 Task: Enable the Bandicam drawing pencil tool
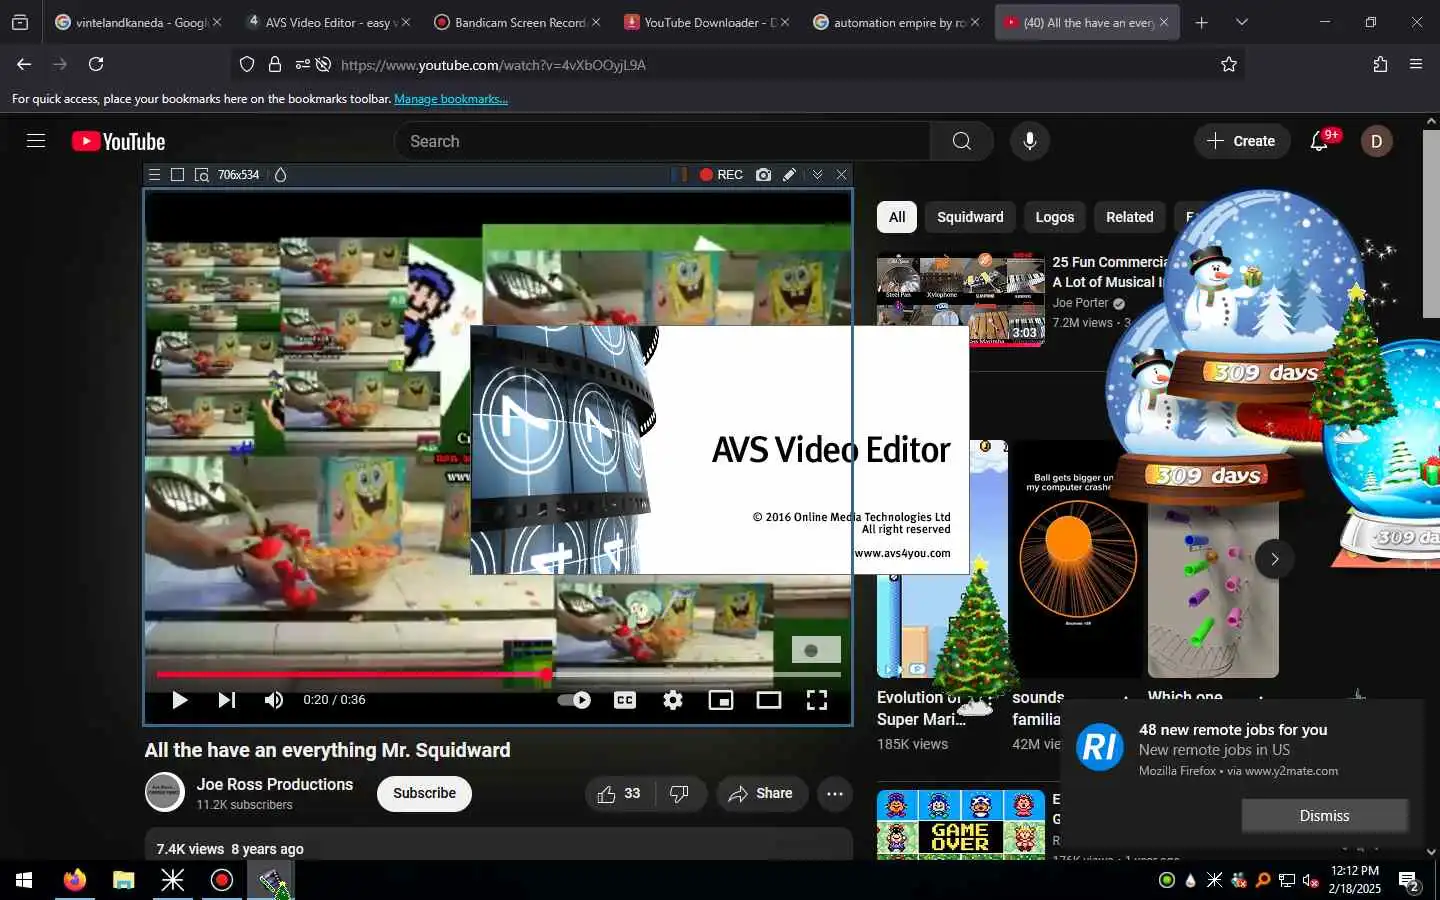click(x=790, y=174)
